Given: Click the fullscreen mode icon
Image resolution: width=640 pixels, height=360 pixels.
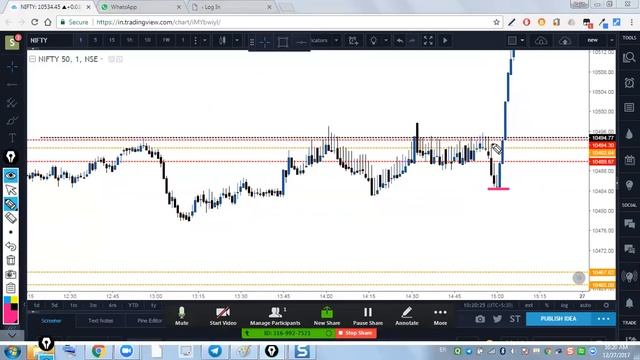Looking at the screenshot, I should 428,40.
